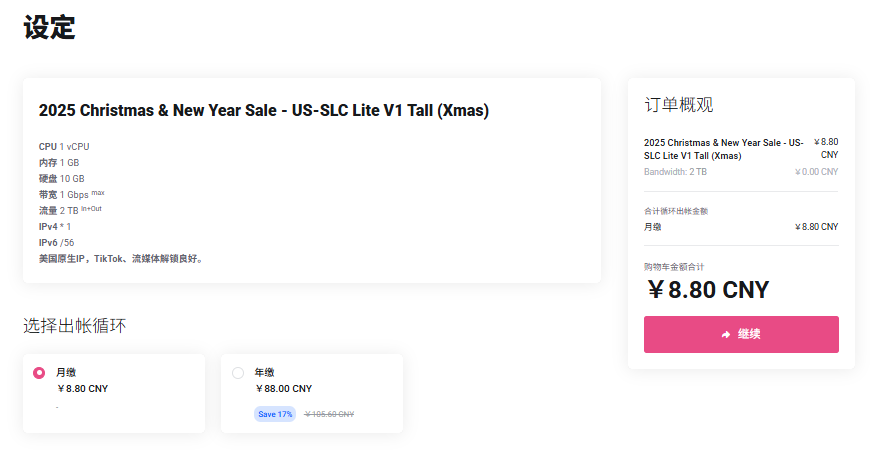The height and width of the screenshot is (453, 870).
Task: Click the US-SLC Lite V1 Tall product title
Action: point(264,110)
